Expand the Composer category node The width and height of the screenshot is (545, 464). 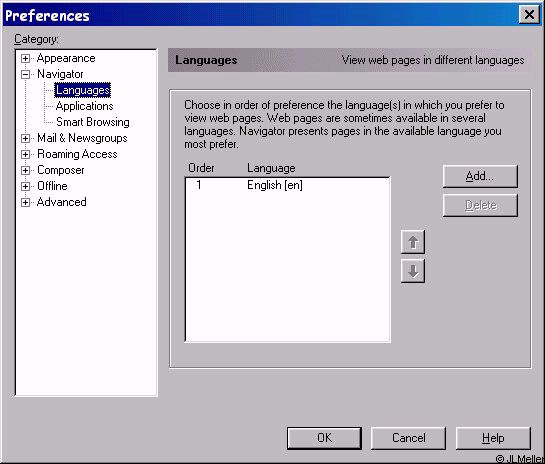tap(25, 170)
